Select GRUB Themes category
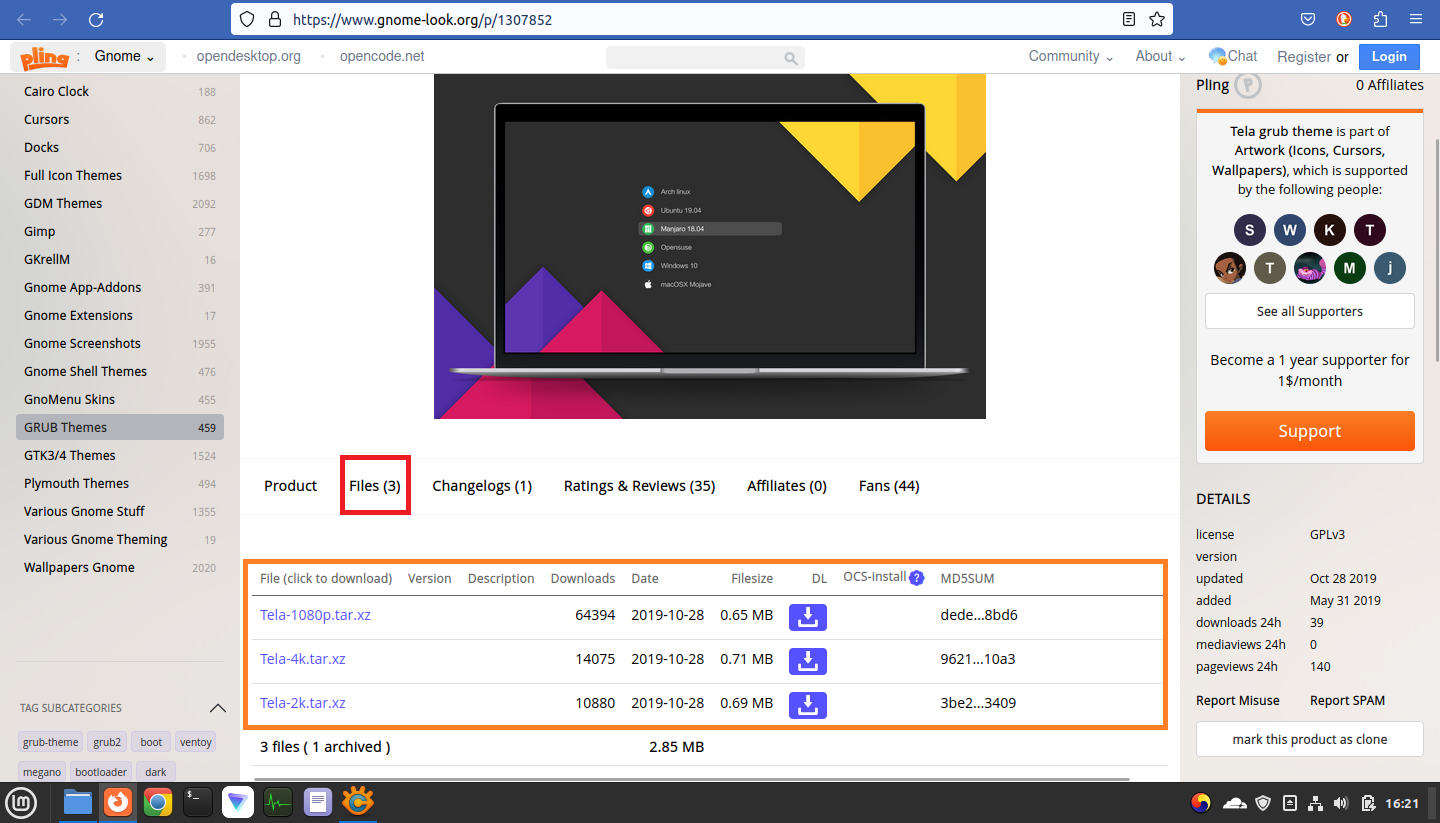1440x823 pixels. [120, 427]
